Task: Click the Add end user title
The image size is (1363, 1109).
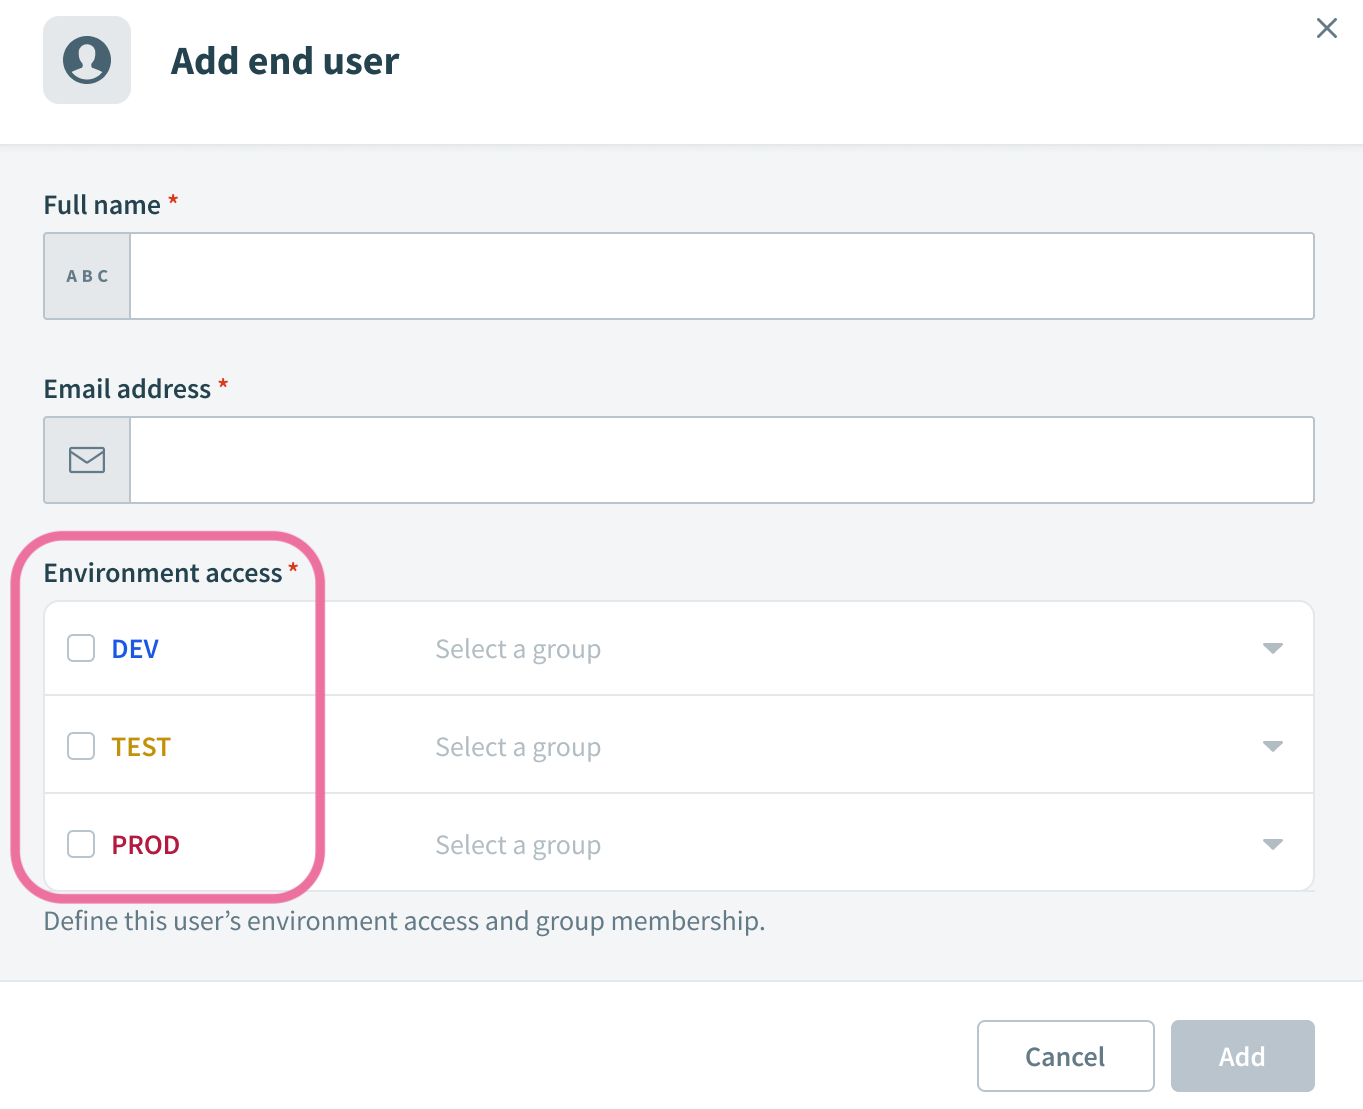Action: 285,61
